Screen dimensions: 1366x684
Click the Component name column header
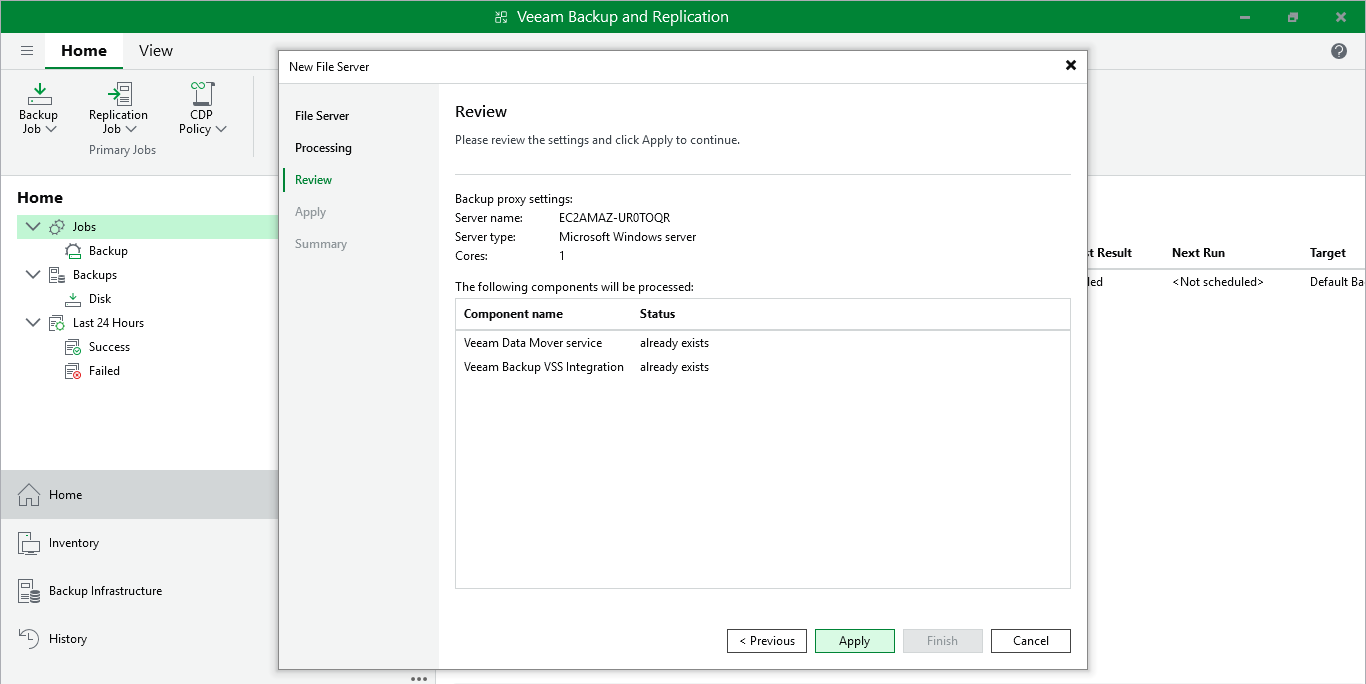[x=513, y=314]
